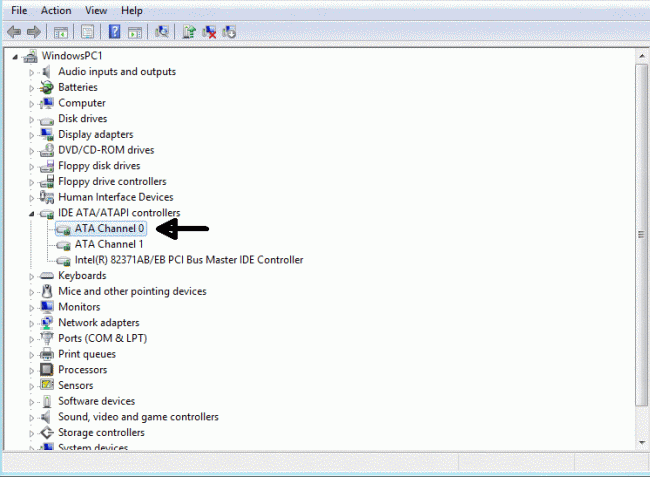Click the Back arrow in toolbar

(14, 32)
